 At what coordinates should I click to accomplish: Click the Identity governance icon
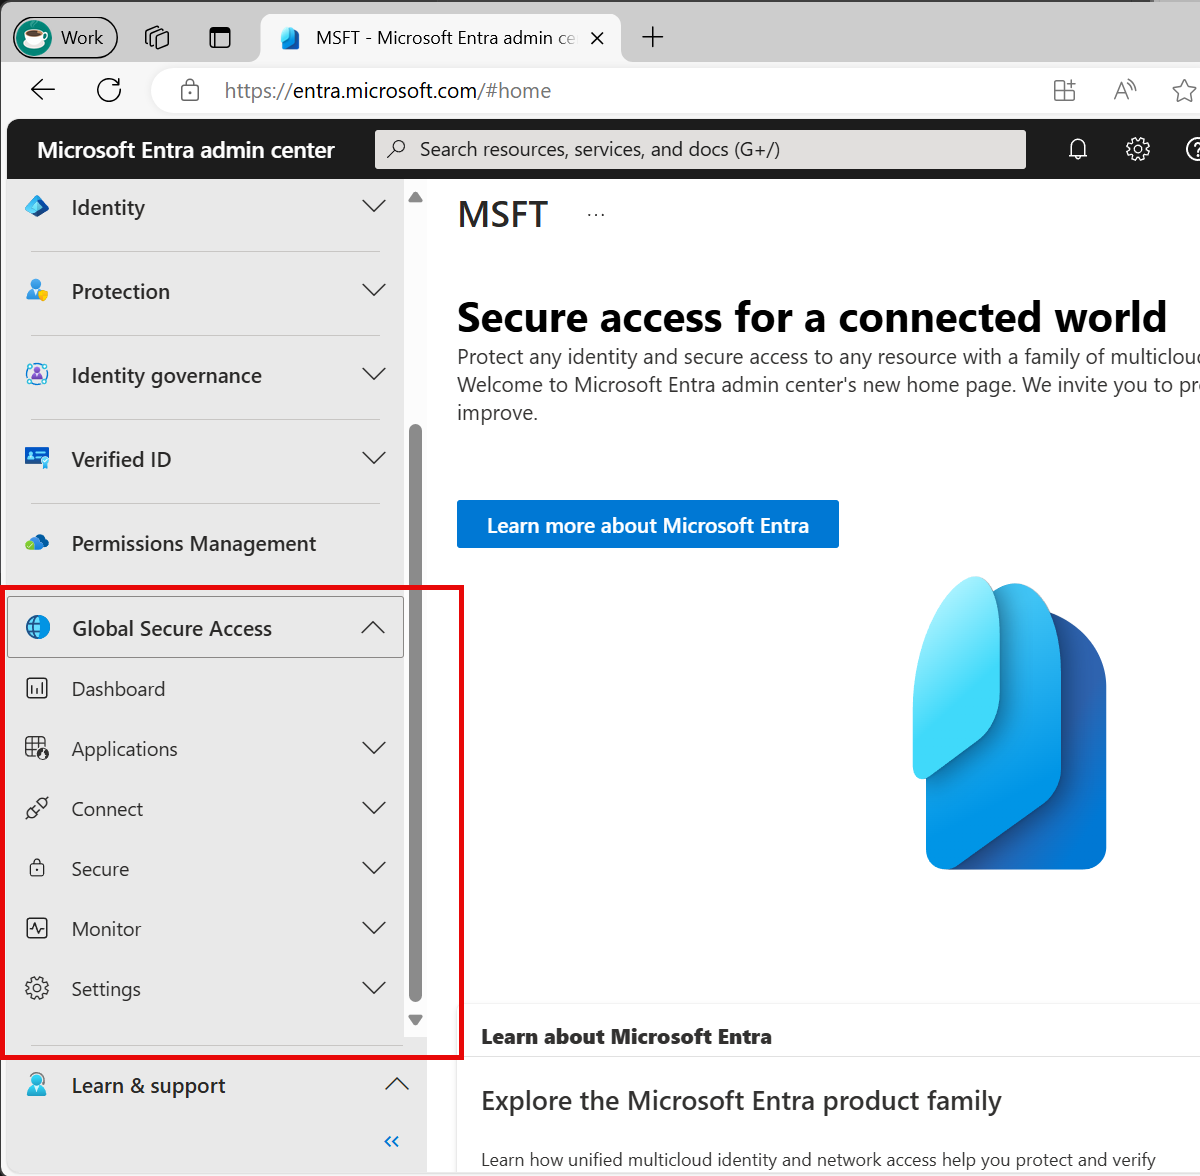click(37, 375)
